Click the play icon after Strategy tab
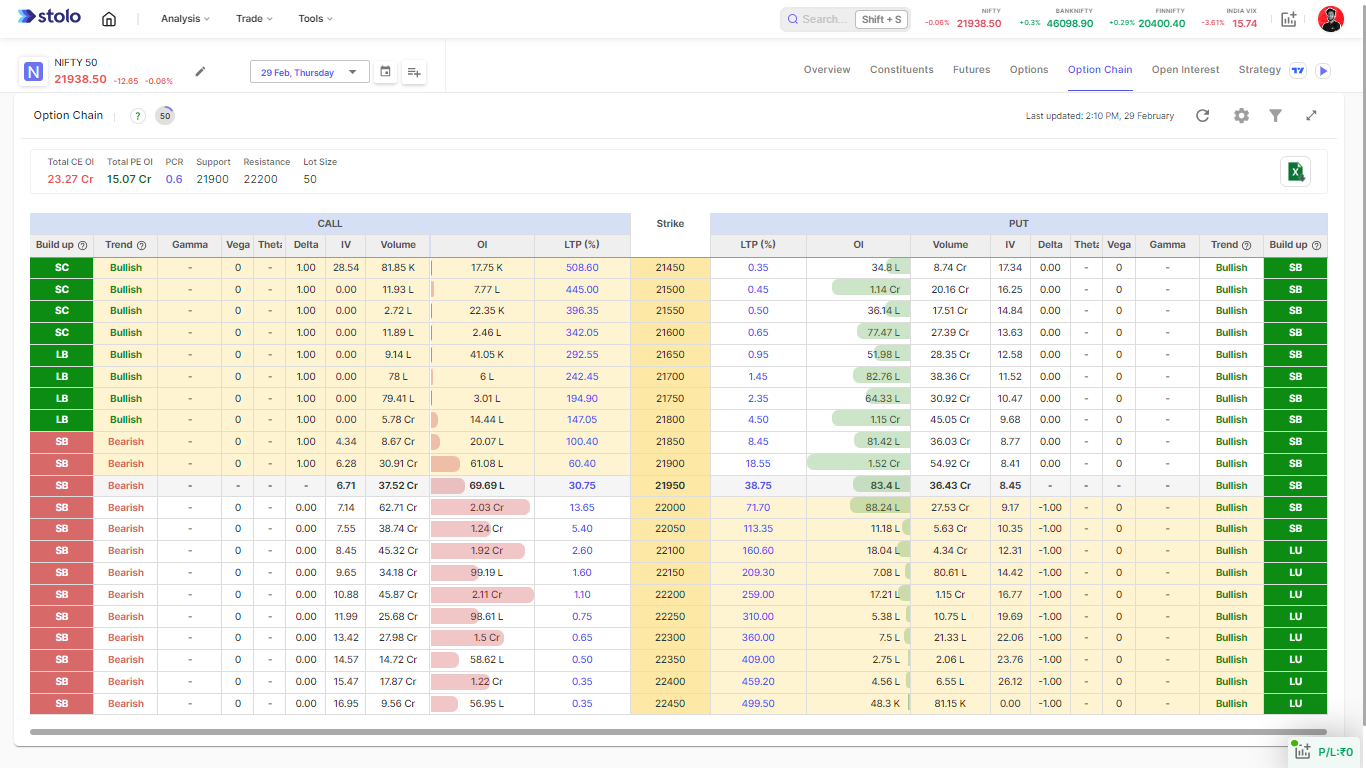1366x768 pixels. tap(1323, 71)
